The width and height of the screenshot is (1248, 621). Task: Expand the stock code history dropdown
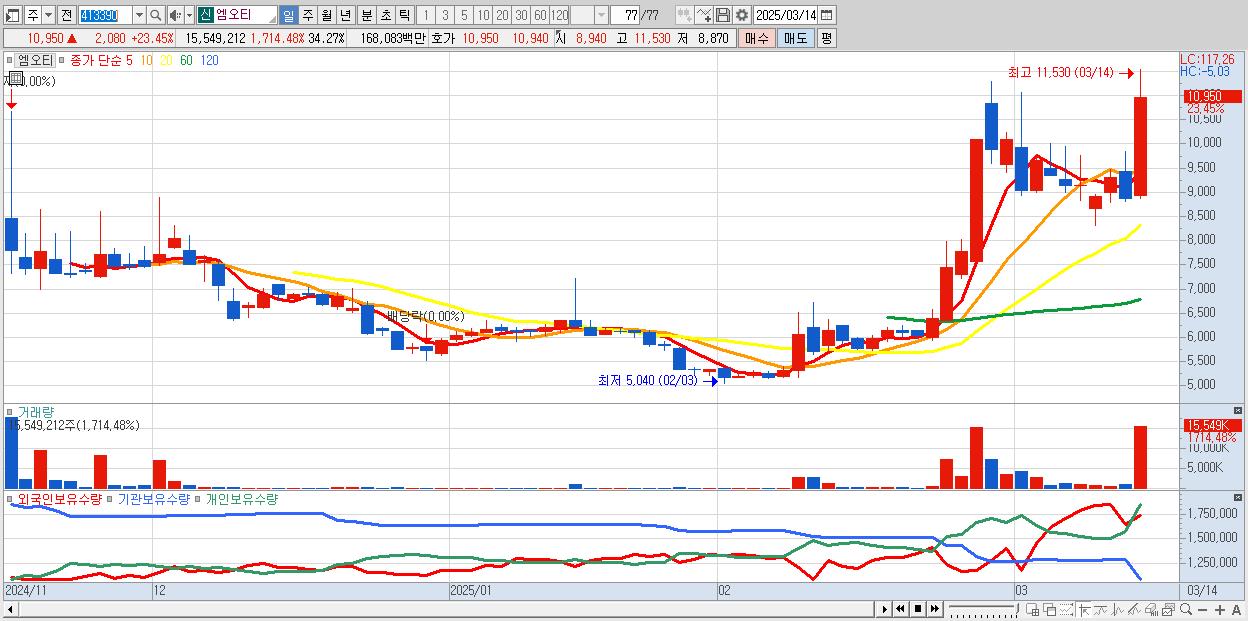[x=139, y=15]
